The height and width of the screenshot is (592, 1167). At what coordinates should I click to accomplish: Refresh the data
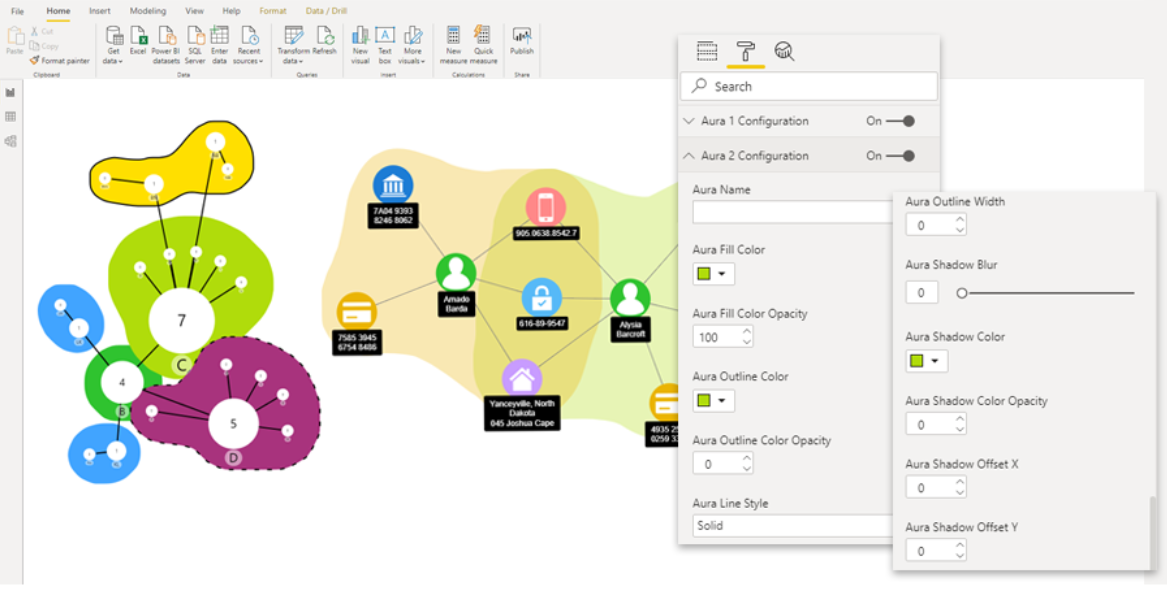point(324,41)
